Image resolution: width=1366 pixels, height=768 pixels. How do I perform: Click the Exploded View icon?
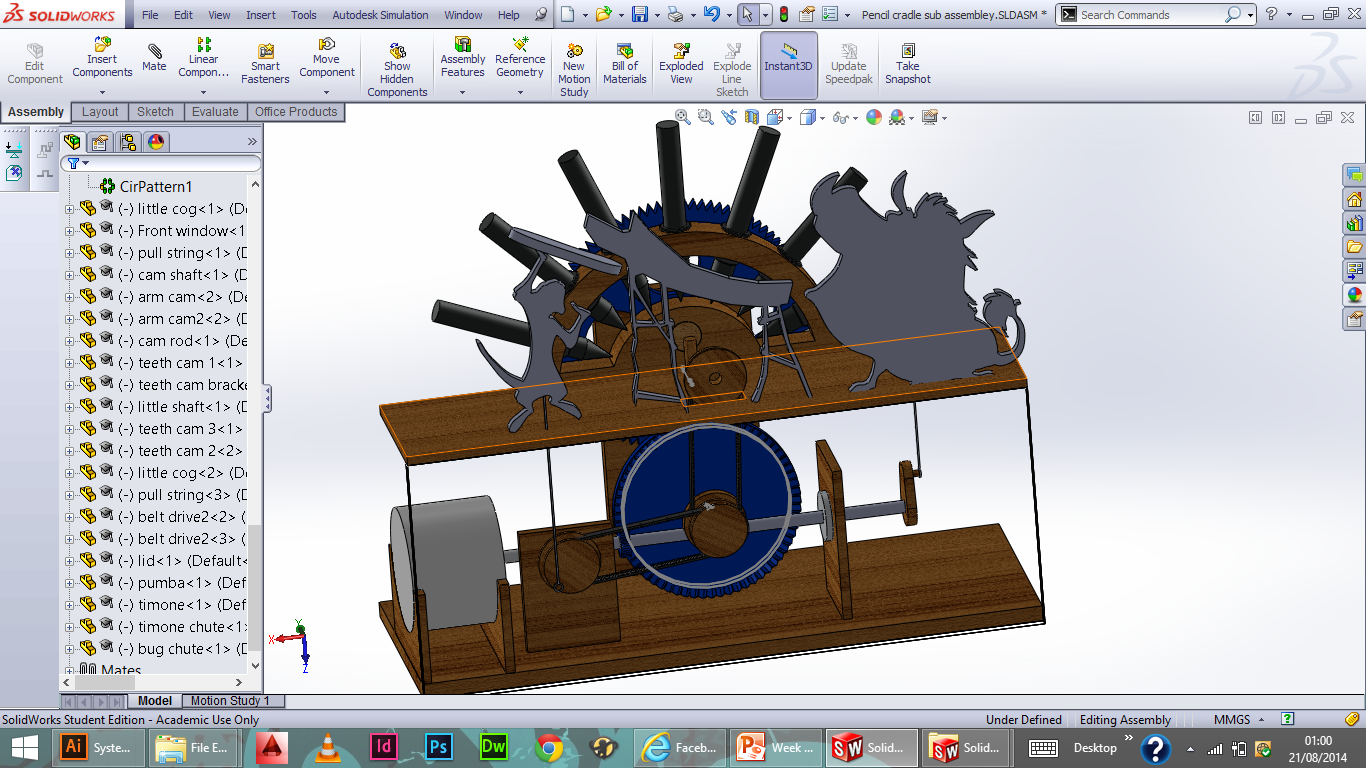681,51
